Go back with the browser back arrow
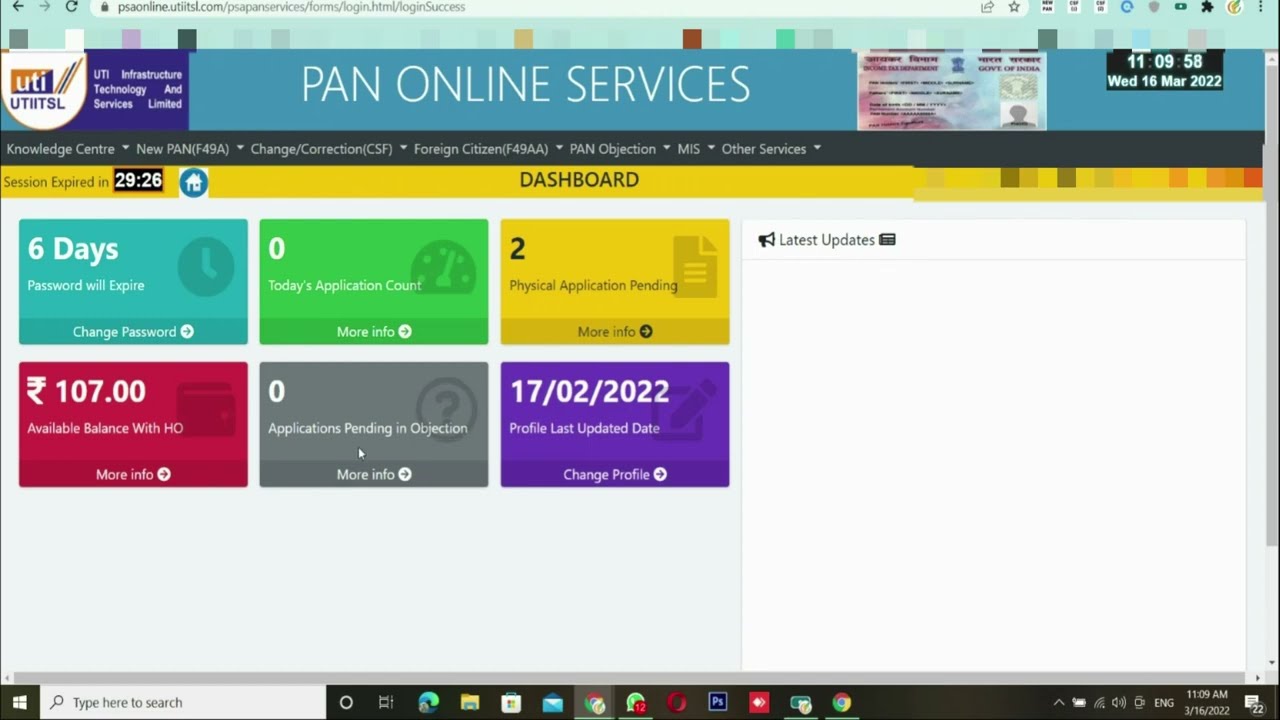Image resolution: width=1280 pixels, height=720 pixels. [18, 7]
